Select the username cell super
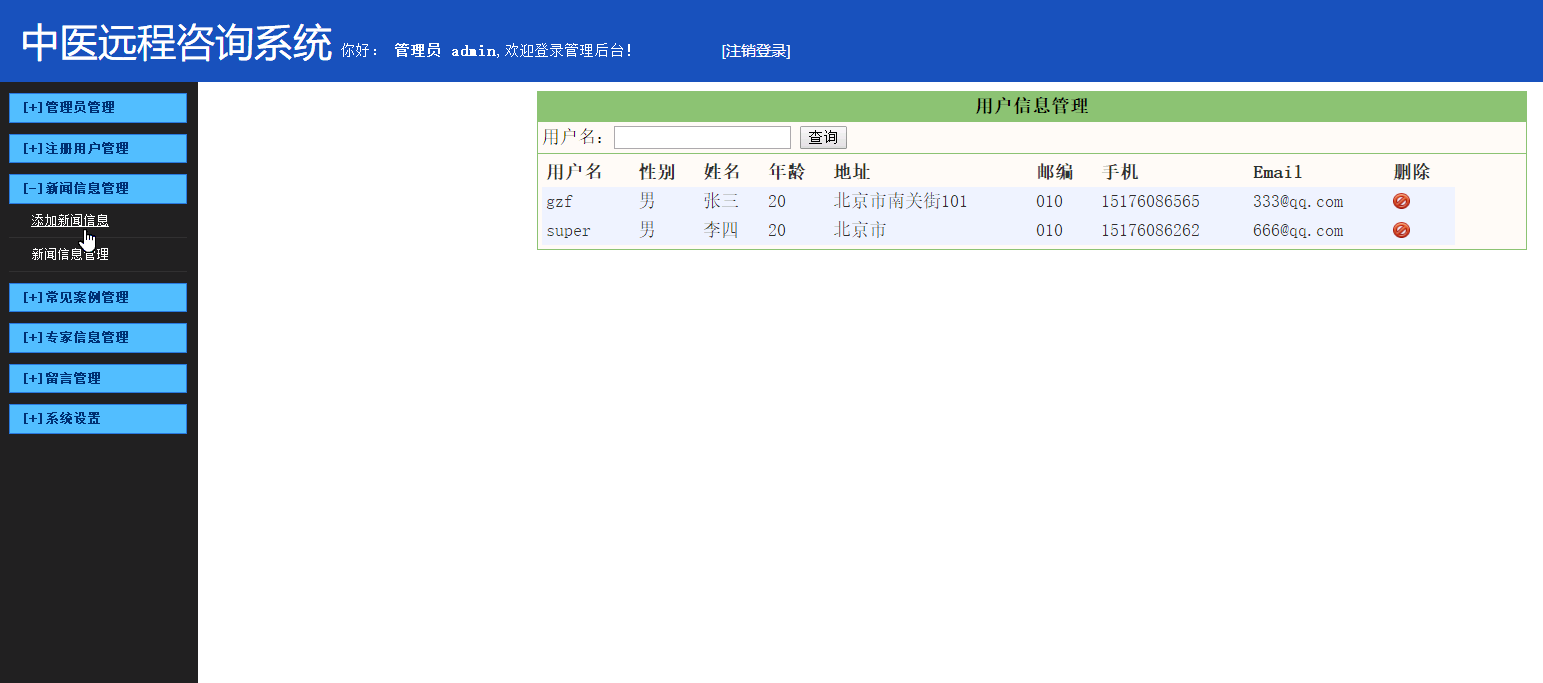This screenshot has width=1543, height=683. (568, 231)
